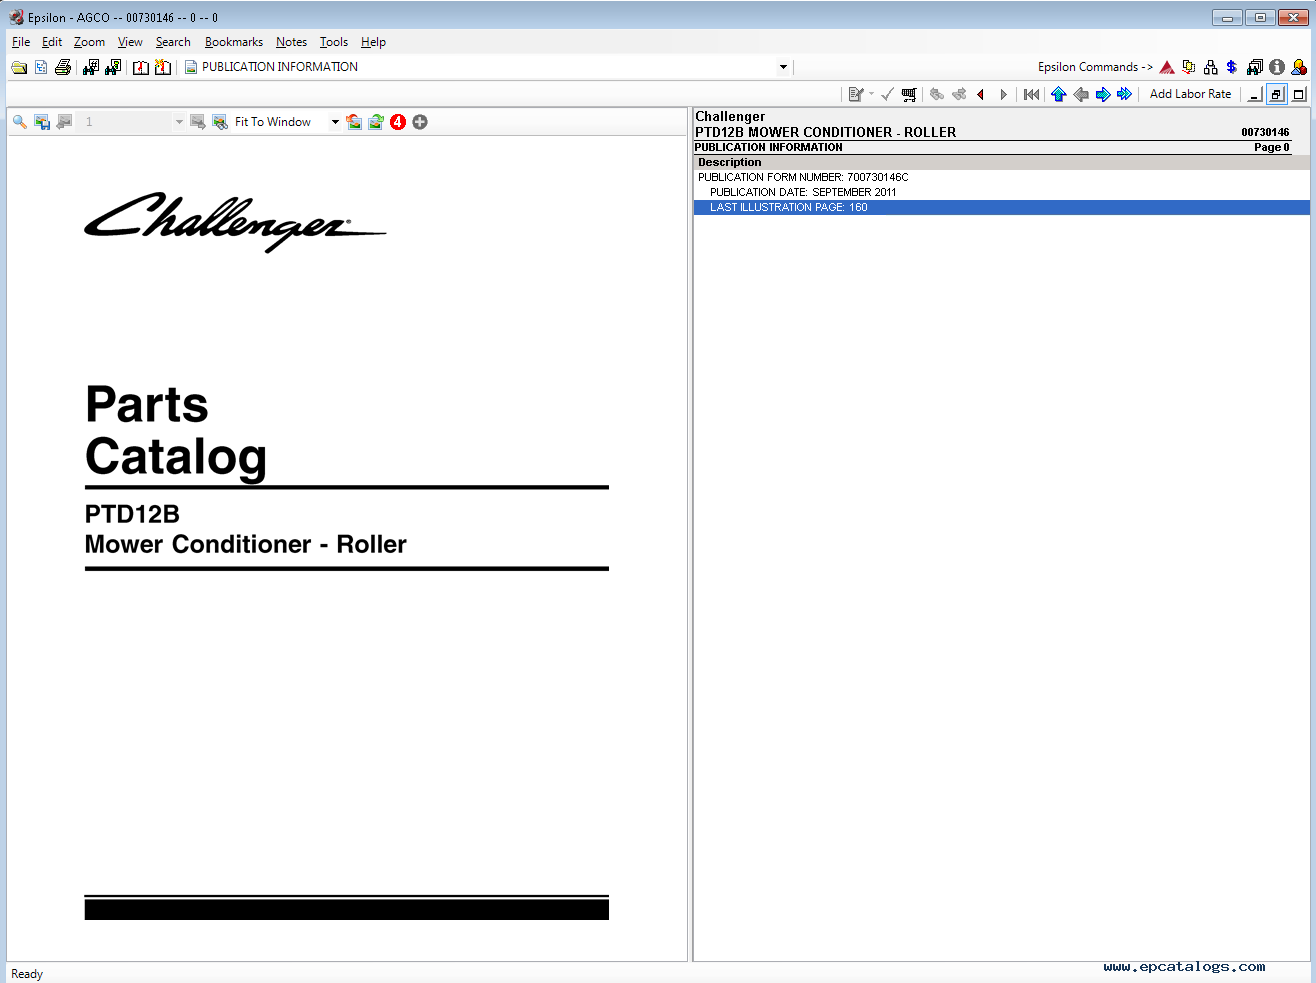Image resolution: width=1316 pixels, height=983 pixels.
Task: Open the Notes menu
Action: click(x=291, y=42)
